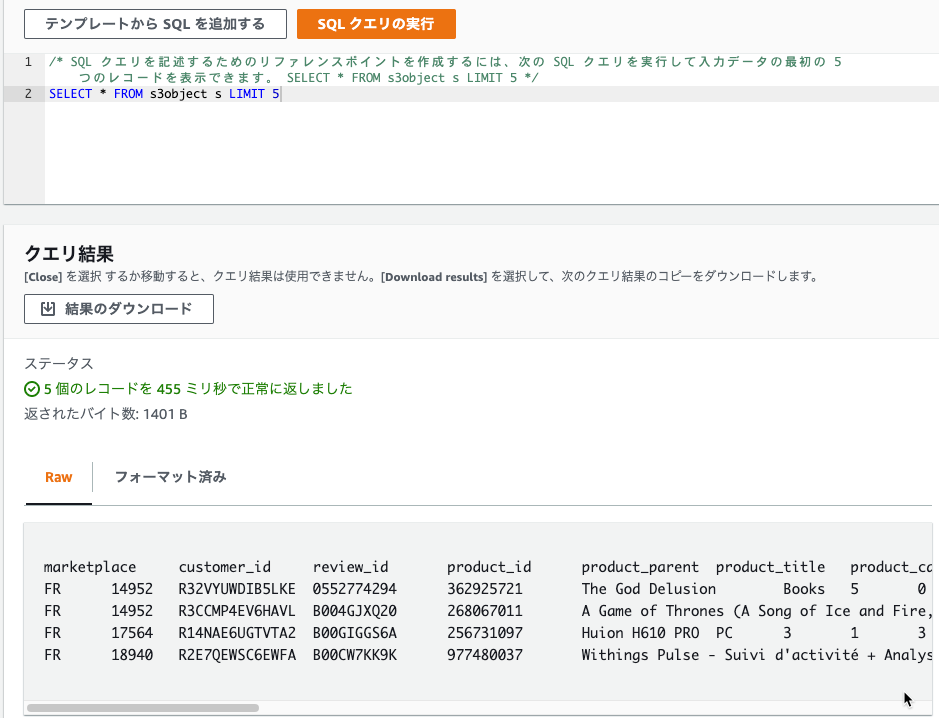Click the empty area of SQL editor
The height and width of the screenshot is (718, 939).
[491, 153]
